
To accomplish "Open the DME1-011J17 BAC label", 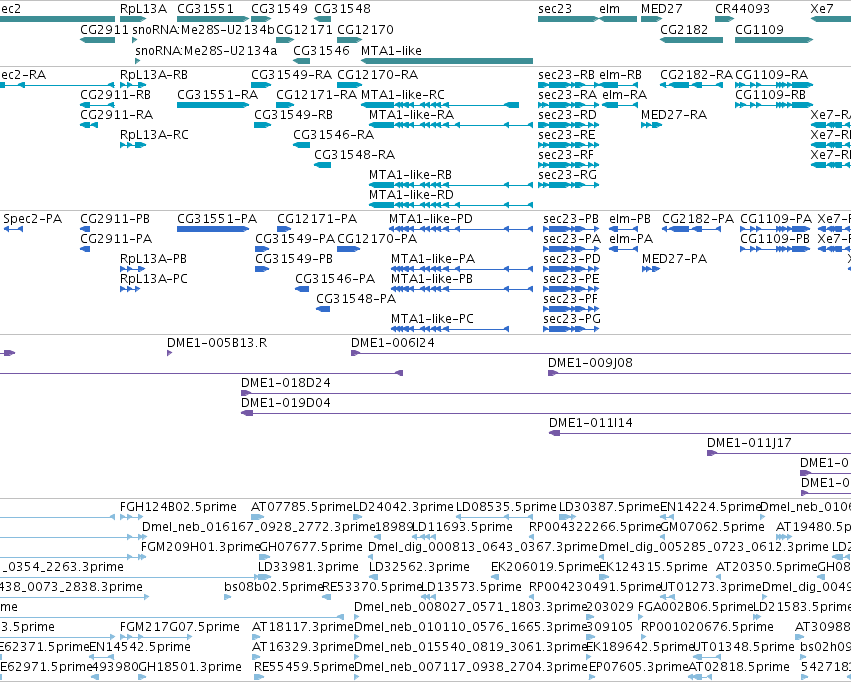I will click(749, 443).
